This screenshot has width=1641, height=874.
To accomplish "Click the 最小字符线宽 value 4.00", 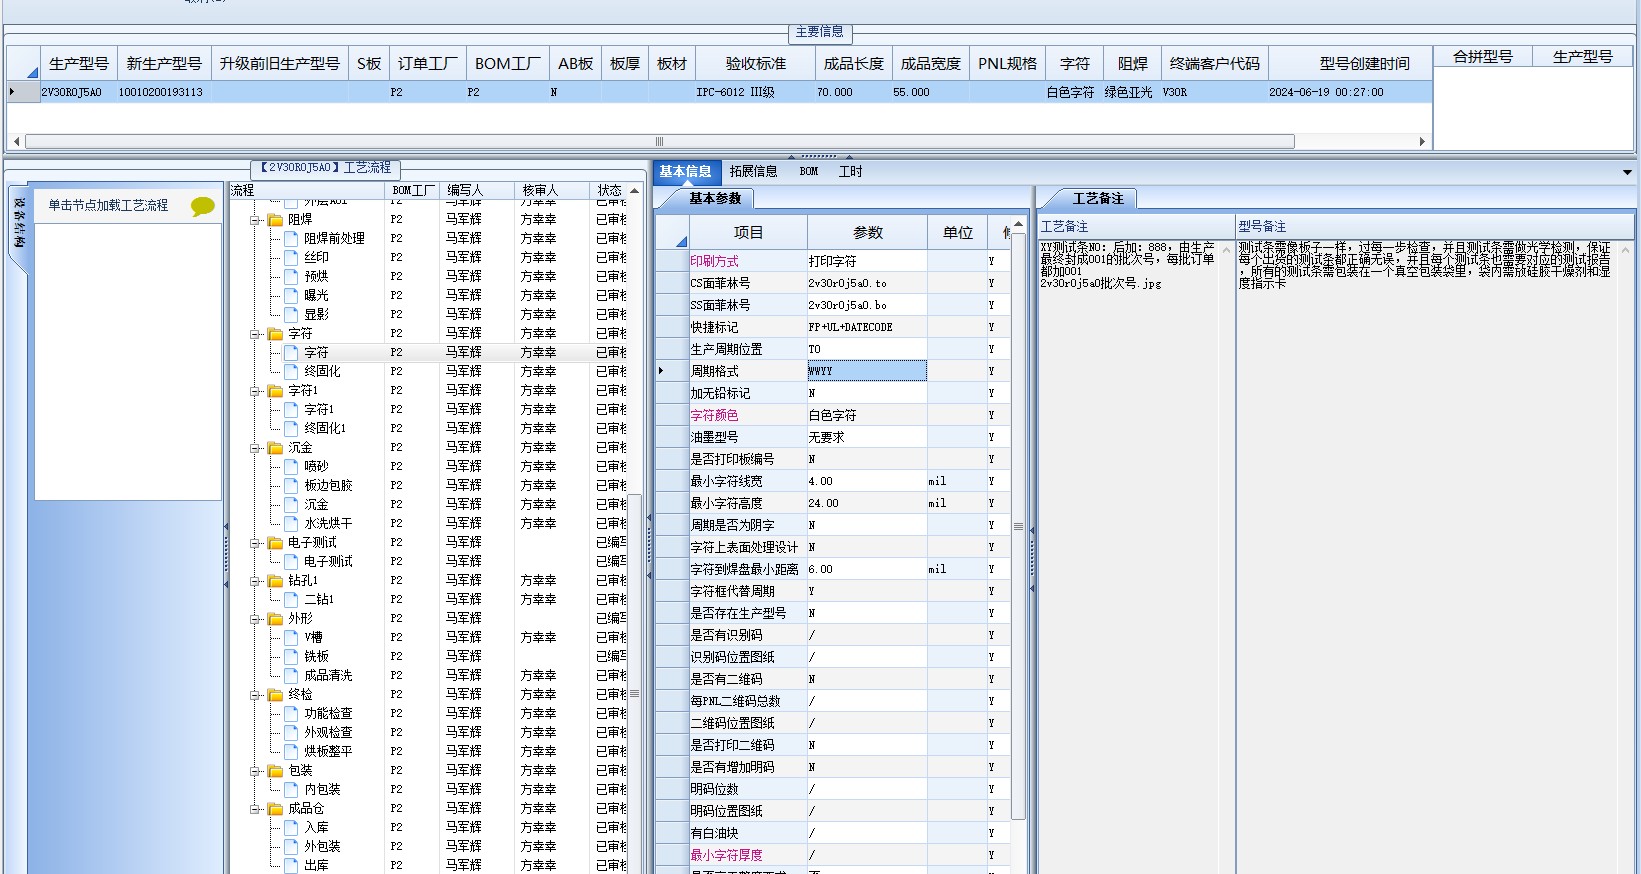I will click(867, 481).
